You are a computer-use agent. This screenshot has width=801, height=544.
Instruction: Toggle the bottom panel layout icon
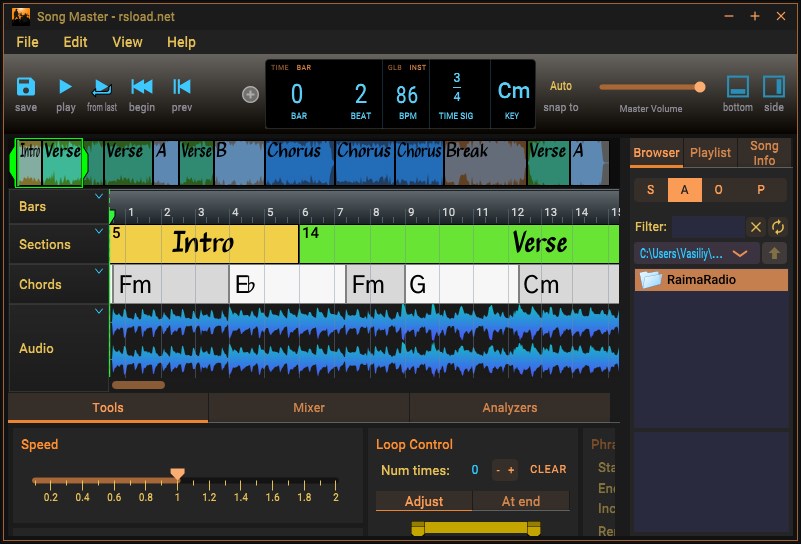pos(738,86)
